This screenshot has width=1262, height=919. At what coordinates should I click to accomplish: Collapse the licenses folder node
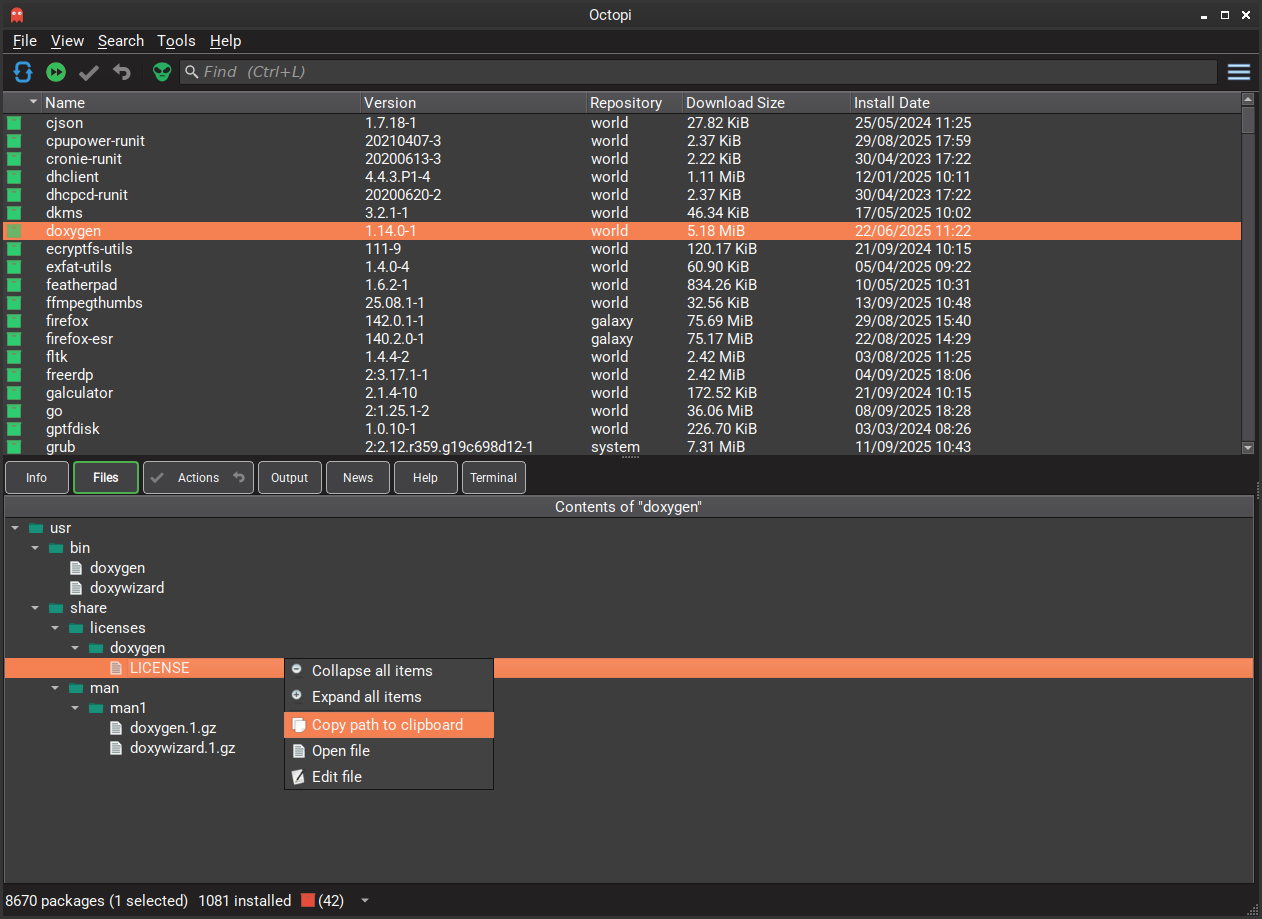(x=55, y=628)
